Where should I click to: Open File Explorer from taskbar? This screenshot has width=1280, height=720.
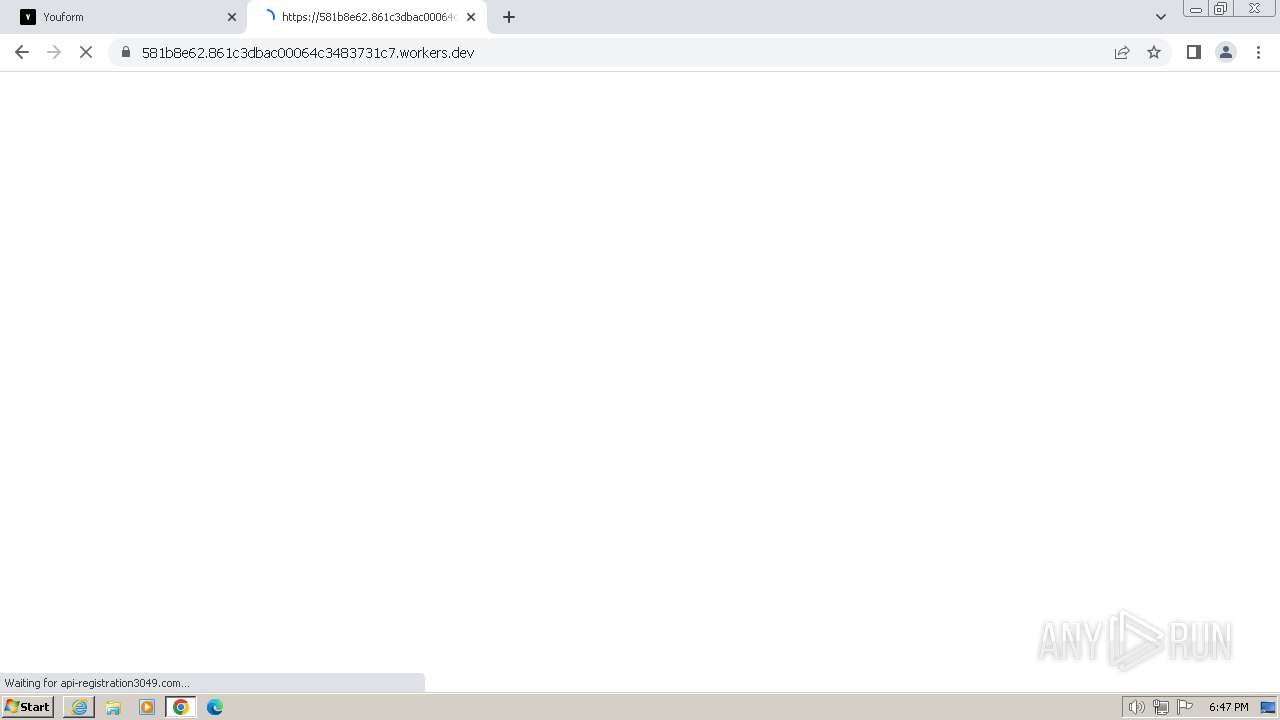click(113, 707)
